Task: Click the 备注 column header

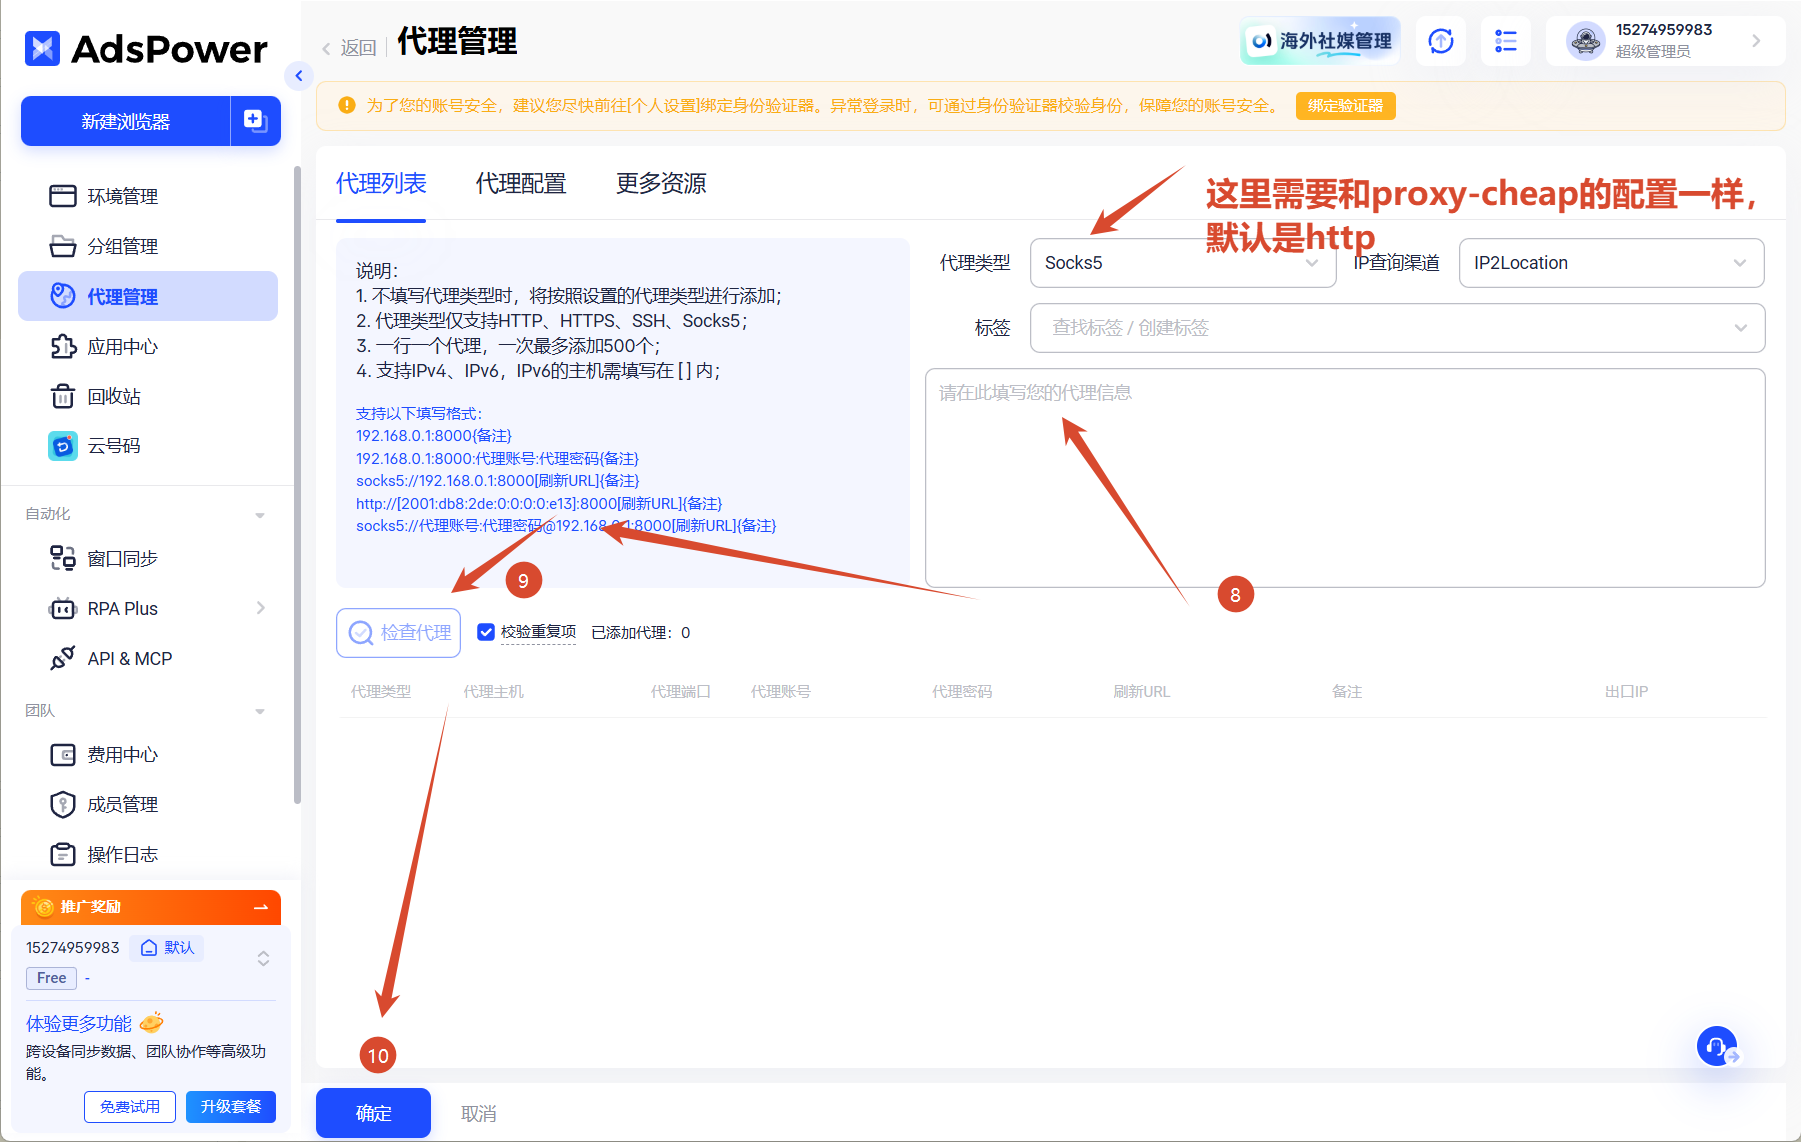Action: pos(1347,691)
